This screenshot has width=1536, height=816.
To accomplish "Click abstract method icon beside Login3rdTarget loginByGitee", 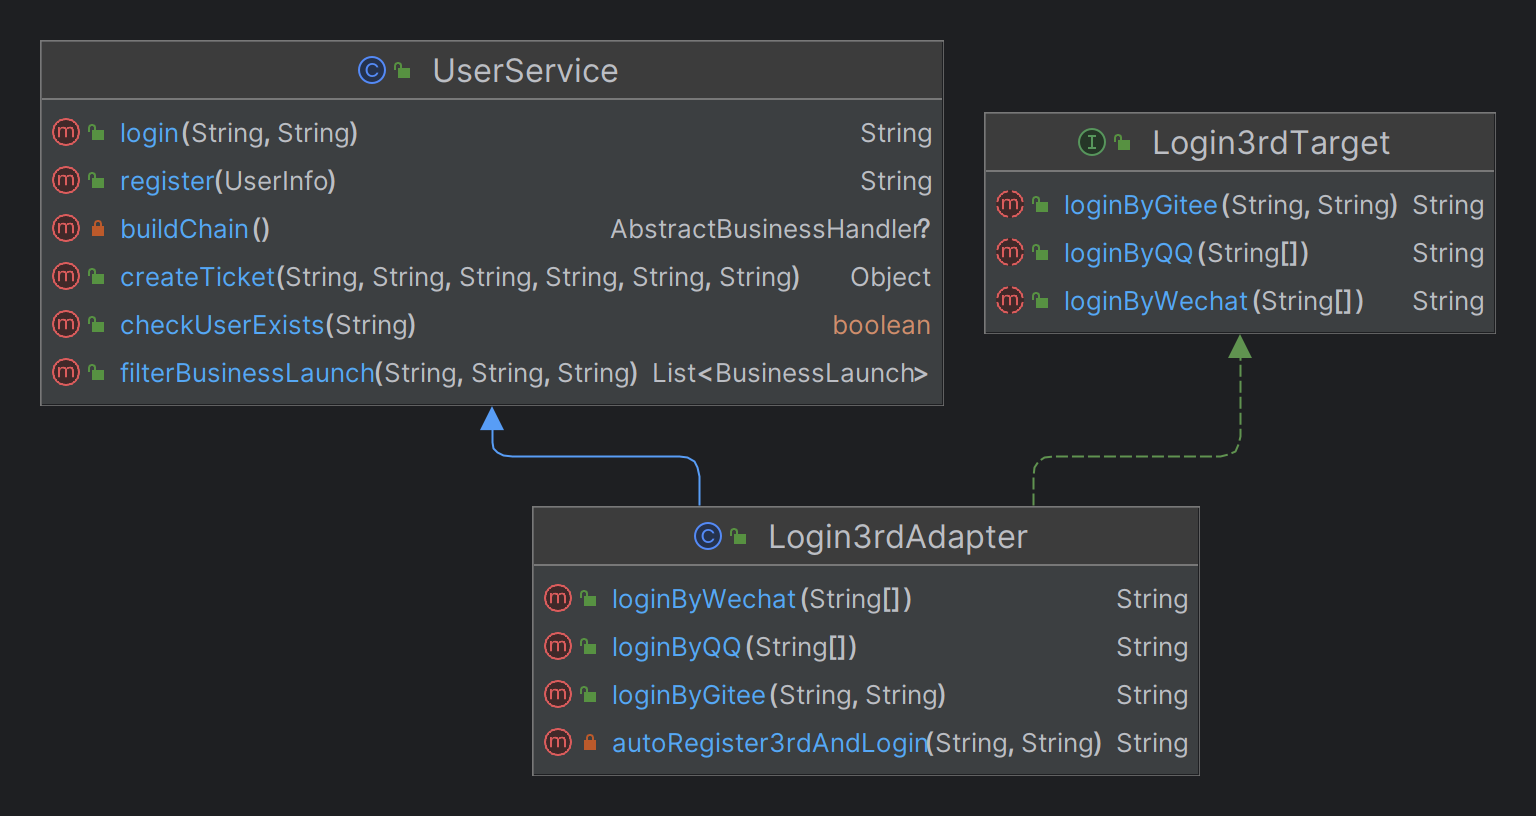I will point(1010,204).
